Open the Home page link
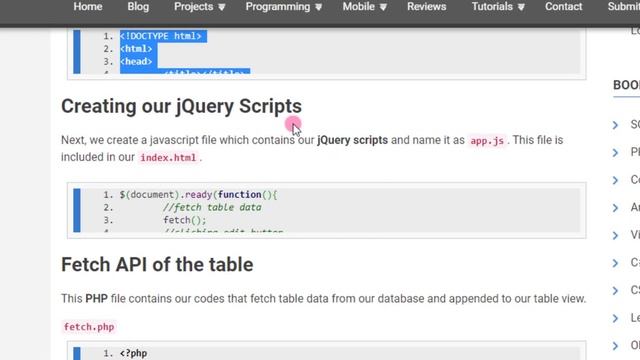 coord(88,7)
